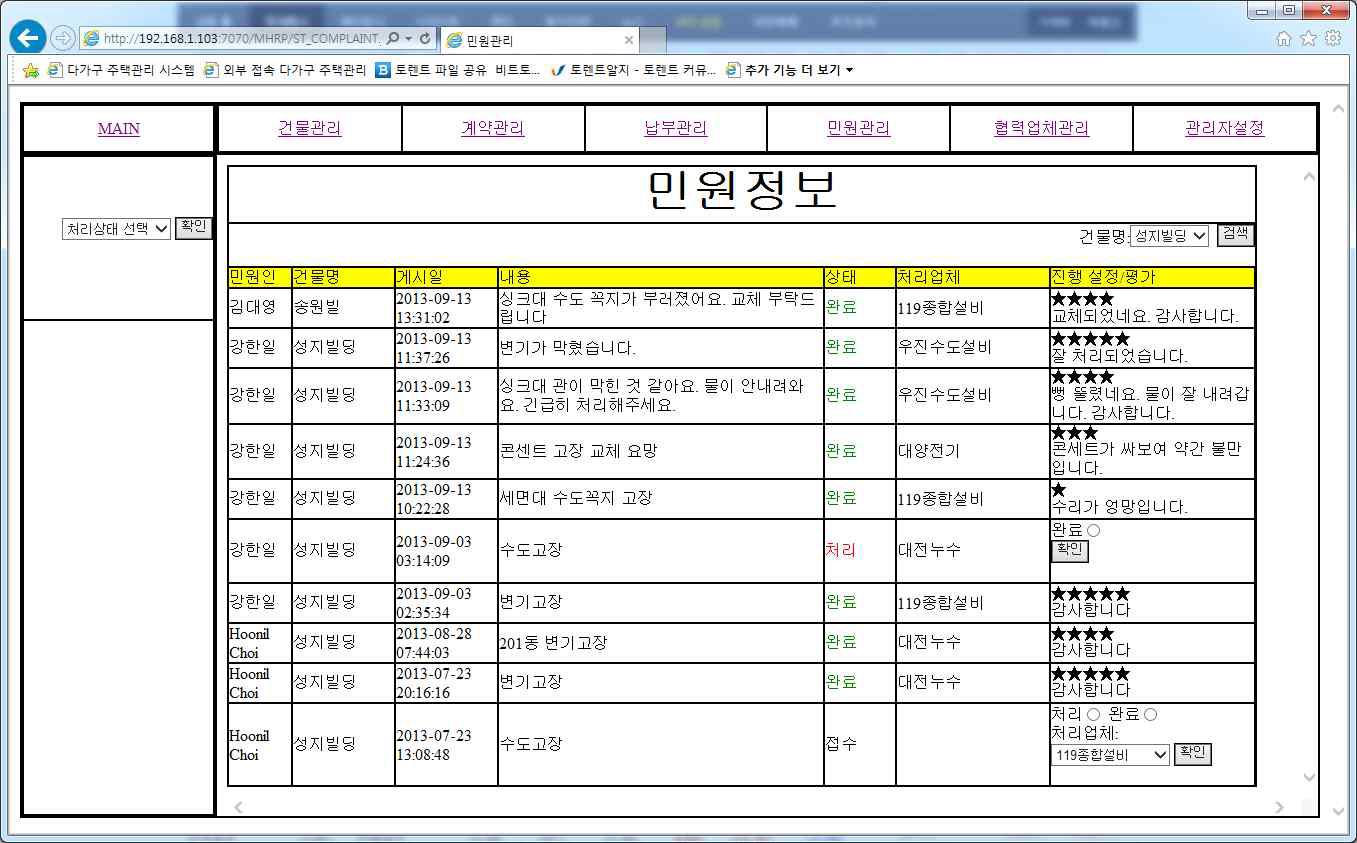Open 민원관리 menu

coord(858,128)
